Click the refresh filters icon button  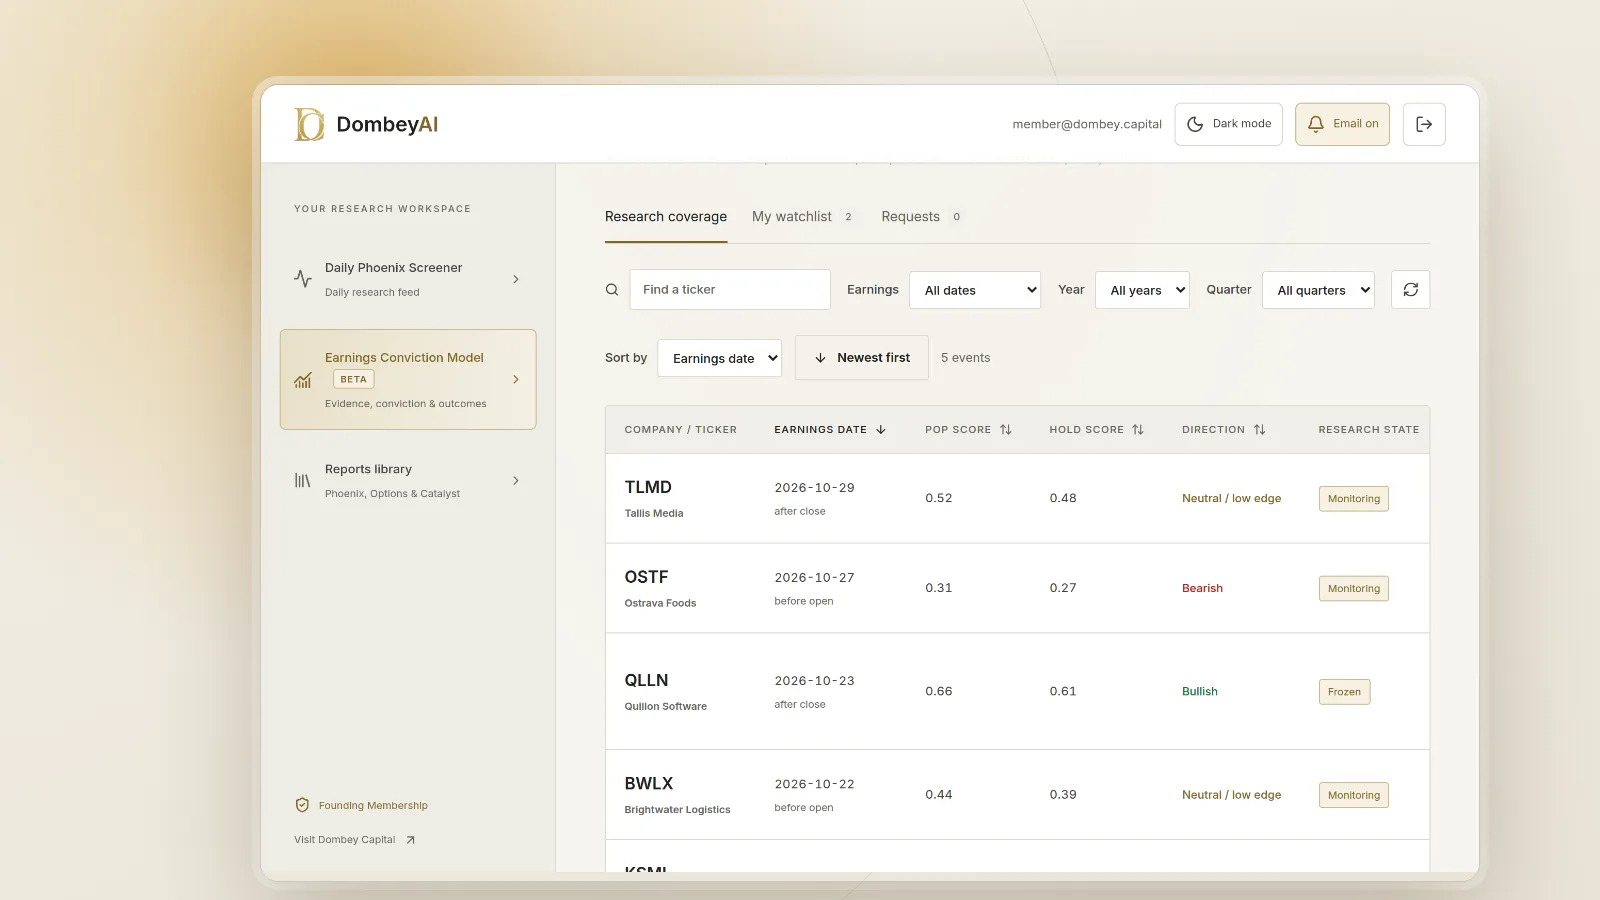[1410, 290]
